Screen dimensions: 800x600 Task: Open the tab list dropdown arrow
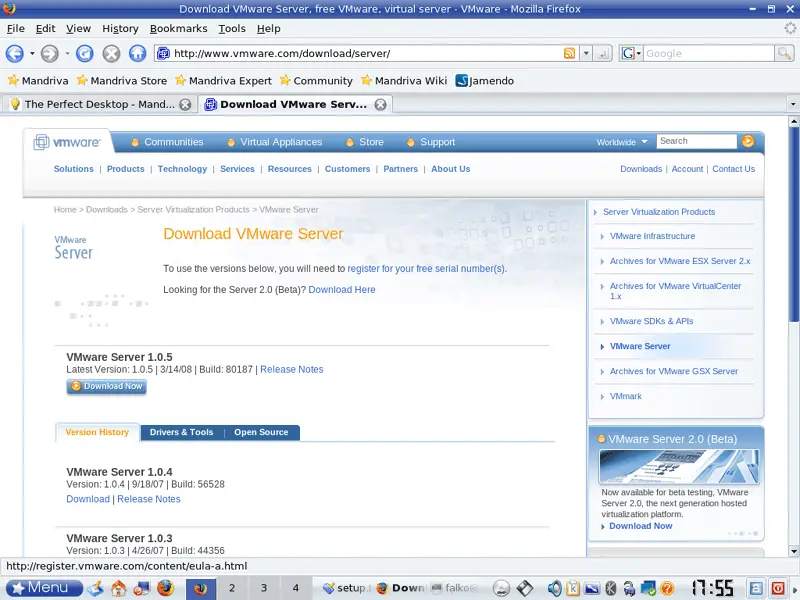(x=793, y=104)
